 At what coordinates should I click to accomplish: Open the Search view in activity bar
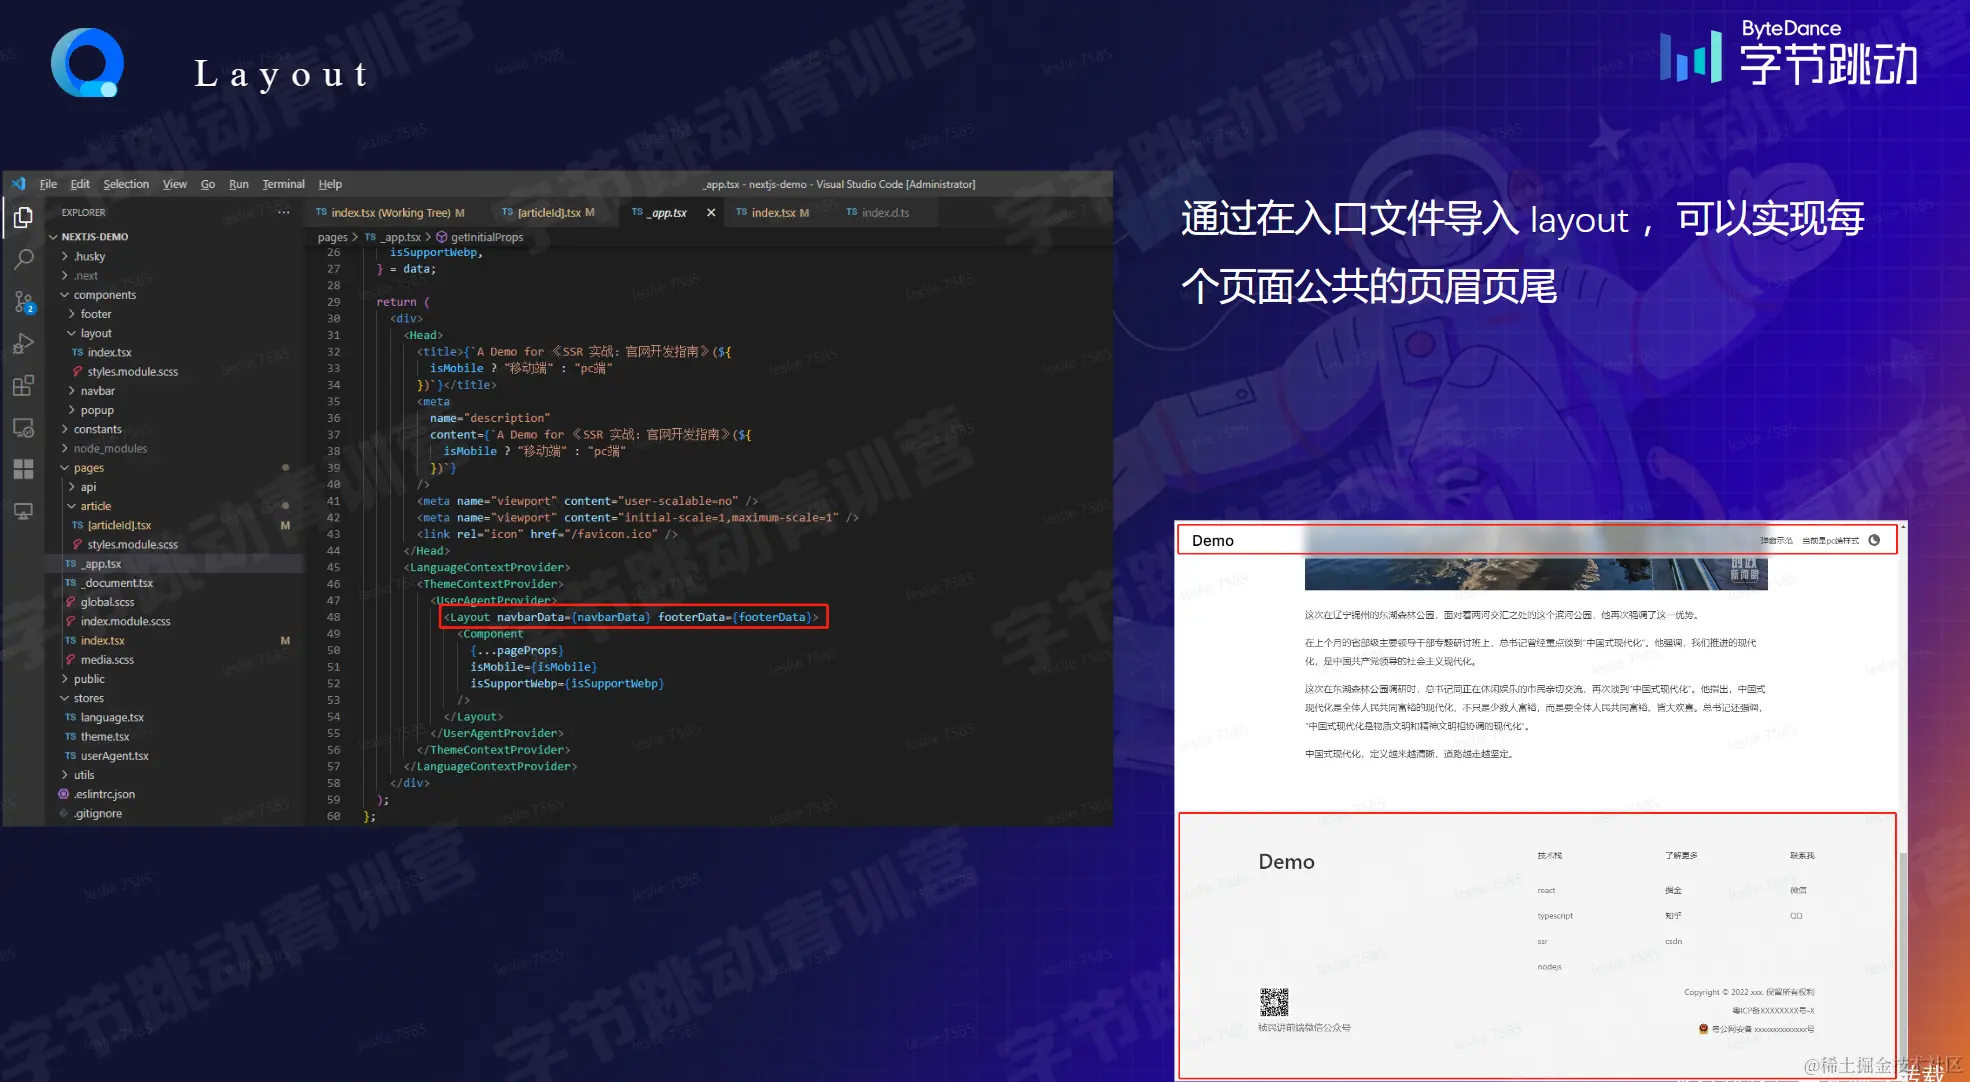(x=23, y=260)
